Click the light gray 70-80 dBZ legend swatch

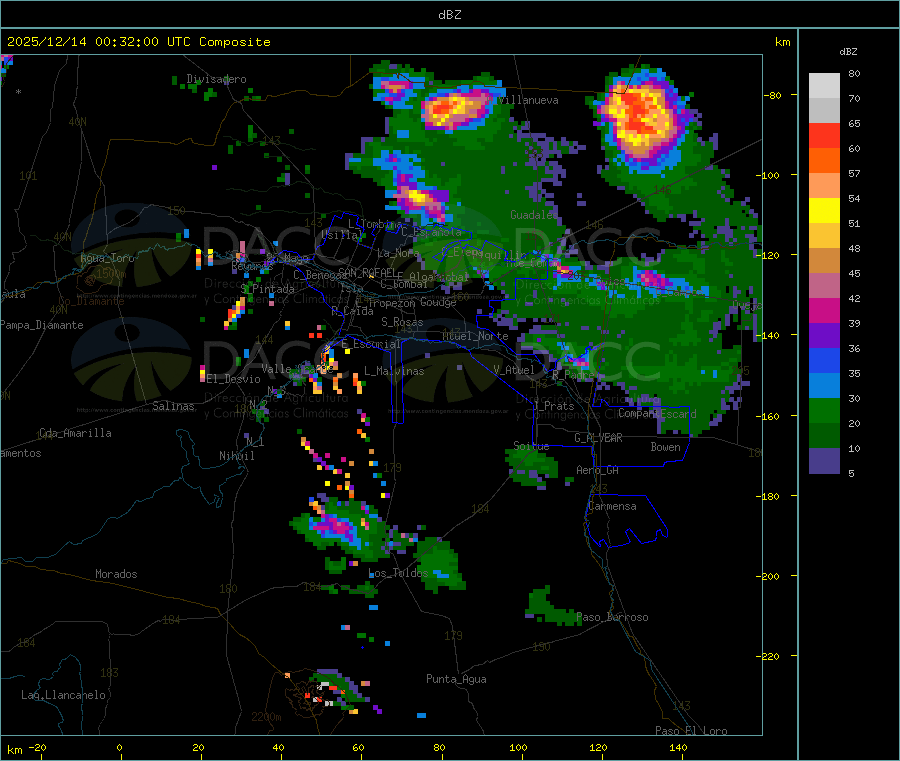824,86
